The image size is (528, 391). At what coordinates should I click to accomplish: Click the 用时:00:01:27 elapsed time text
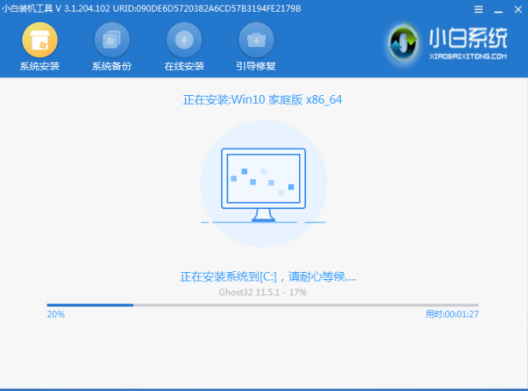[452, 314]
